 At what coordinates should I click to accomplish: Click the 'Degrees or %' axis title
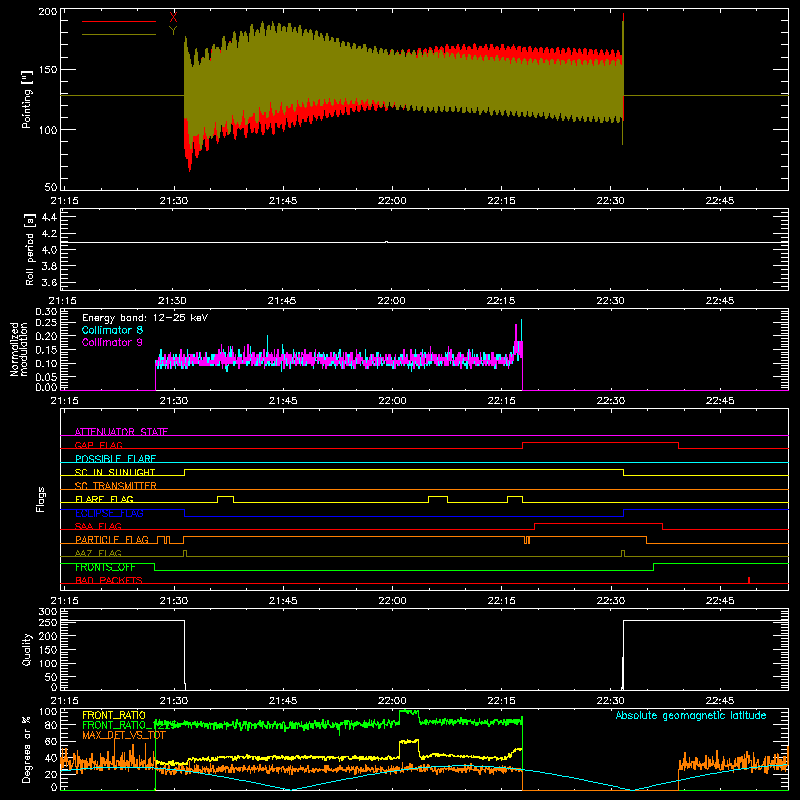click(27, 749)
